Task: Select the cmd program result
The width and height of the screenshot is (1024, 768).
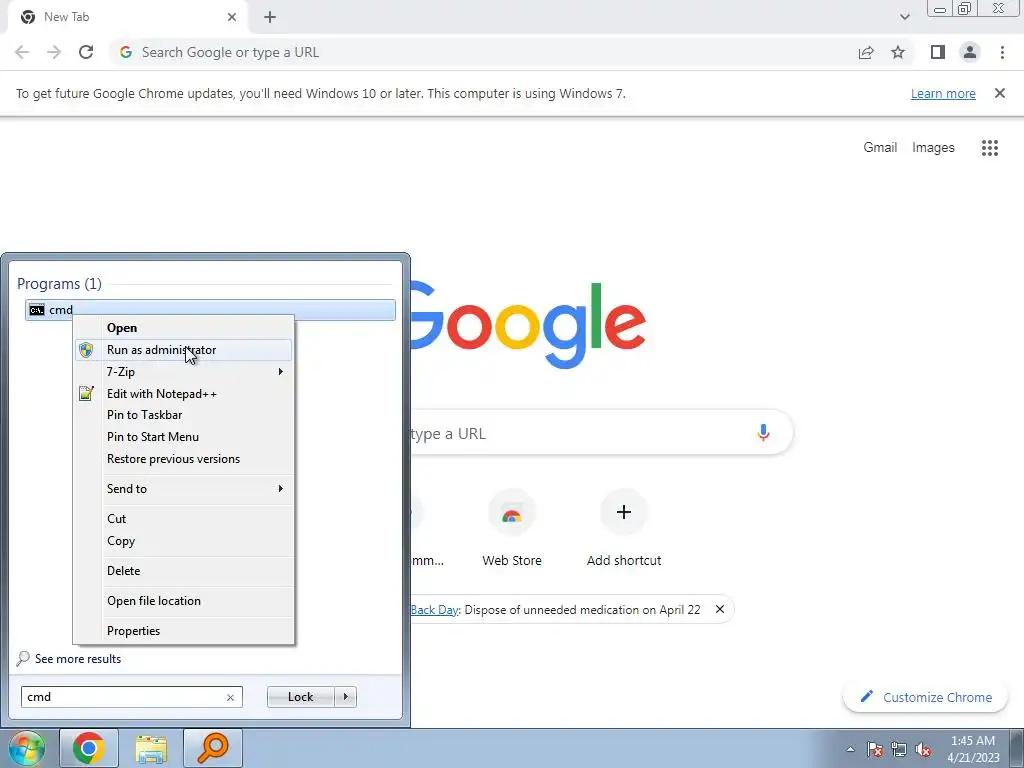Action: click(210, 310)
